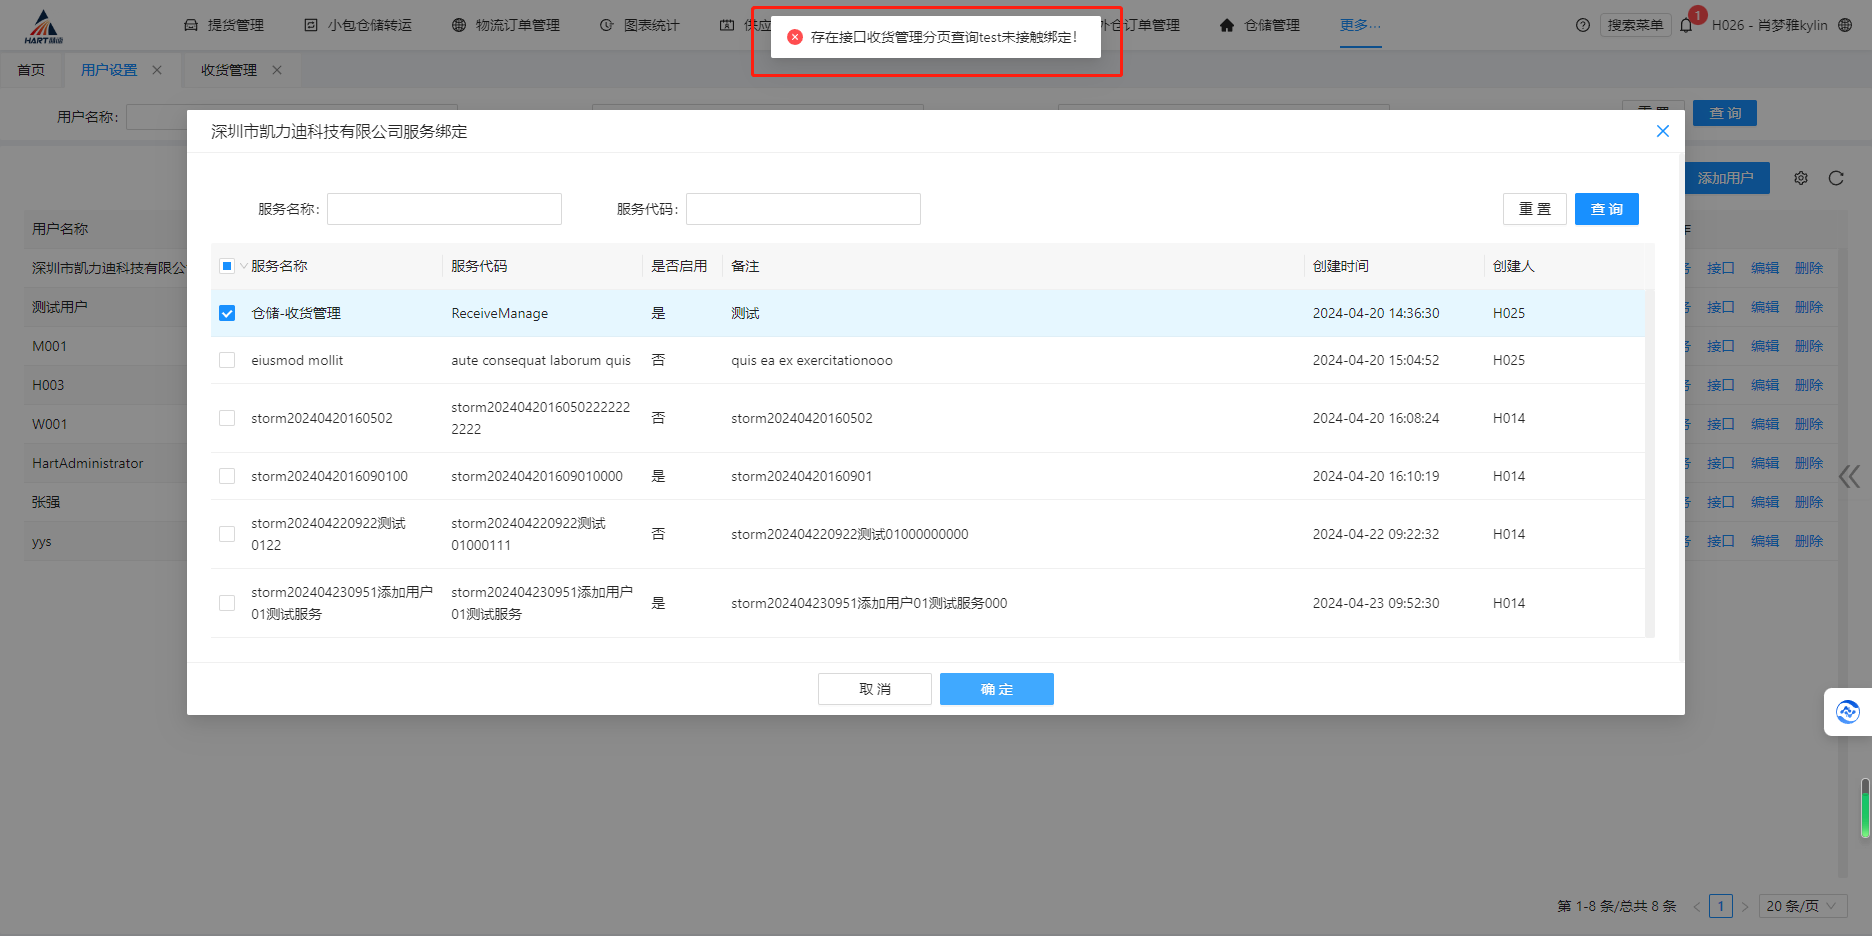
Task: Switch to the 用户设置 tab
Action: [109, 70]
